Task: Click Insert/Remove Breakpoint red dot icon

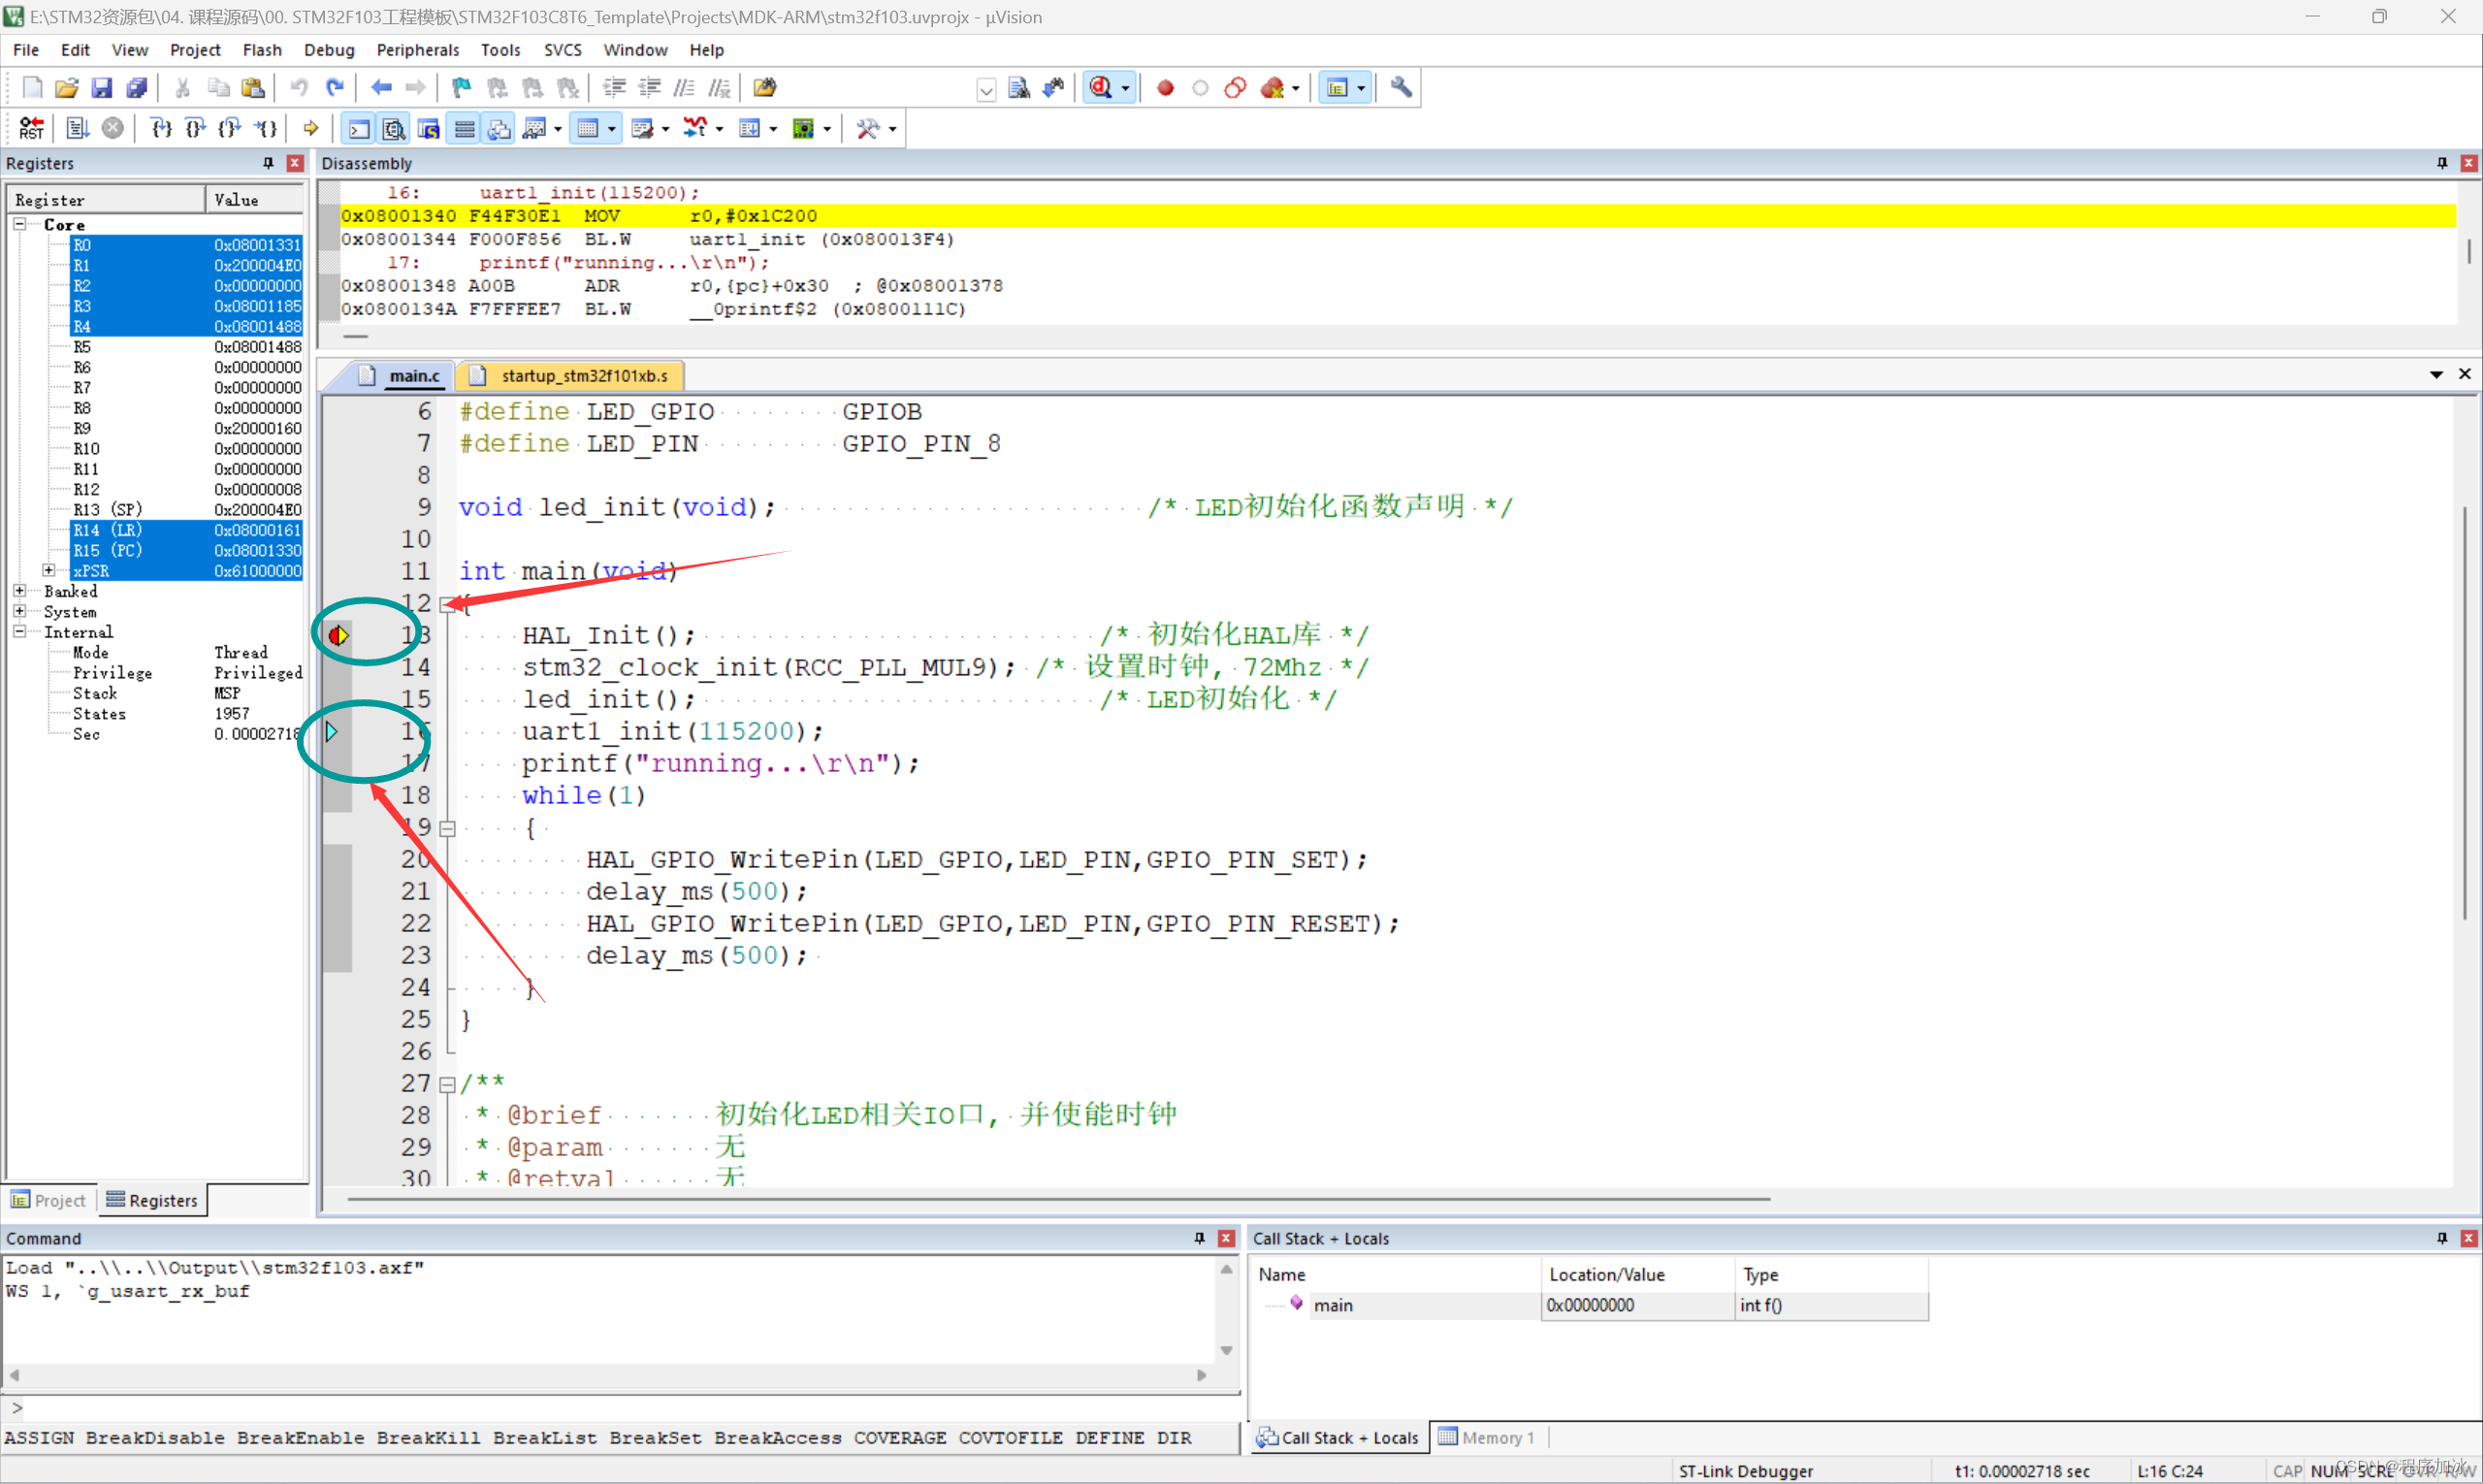Action: pyautogui.click(x=1164, y=88)
